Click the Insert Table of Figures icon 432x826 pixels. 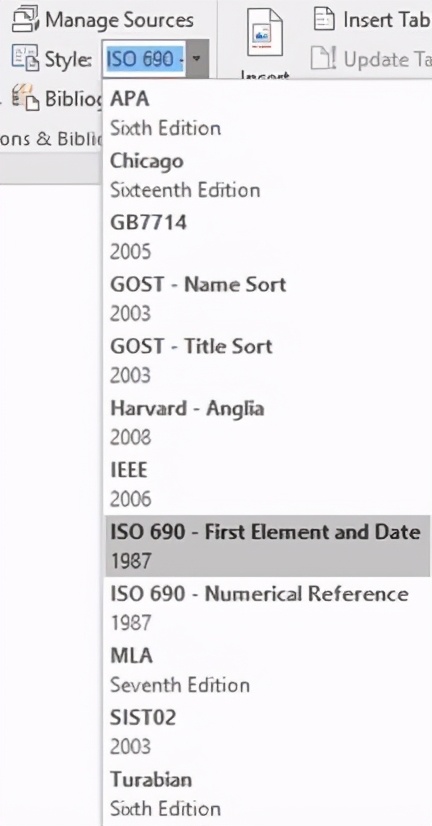(x=324, y=19)
